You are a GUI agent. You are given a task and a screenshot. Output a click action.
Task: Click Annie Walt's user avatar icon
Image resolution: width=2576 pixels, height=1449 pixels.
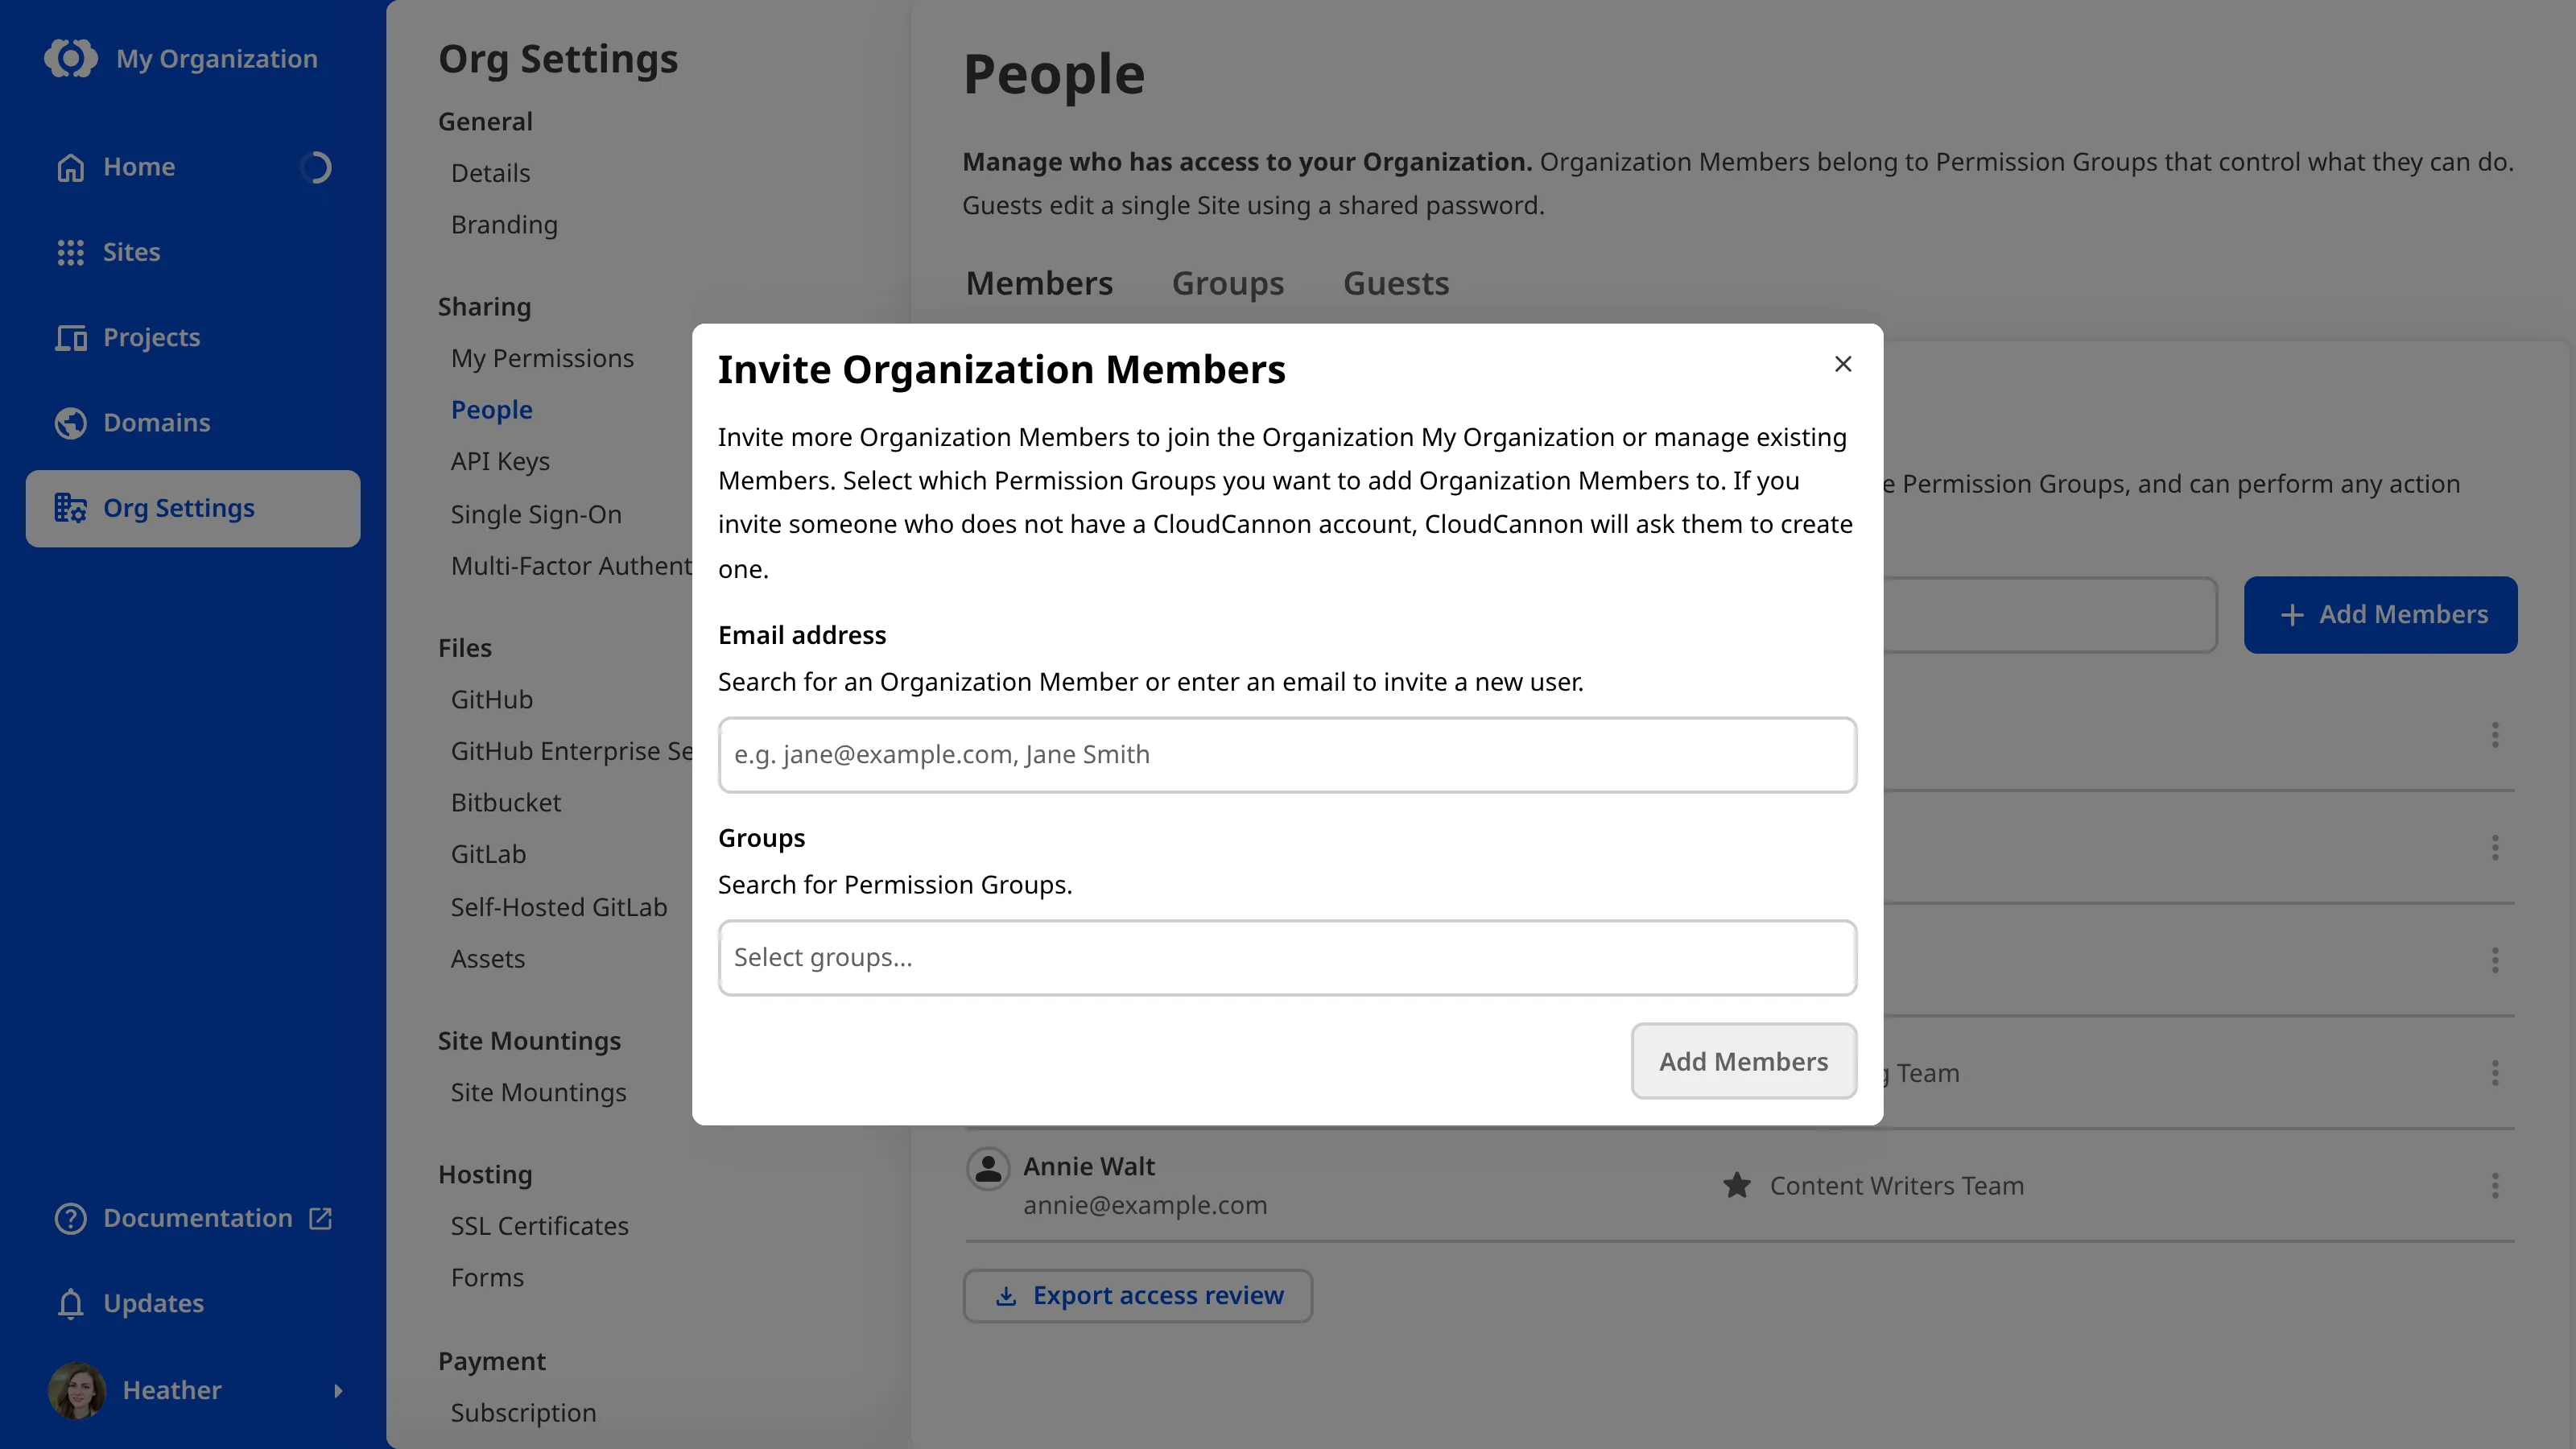988,1168
